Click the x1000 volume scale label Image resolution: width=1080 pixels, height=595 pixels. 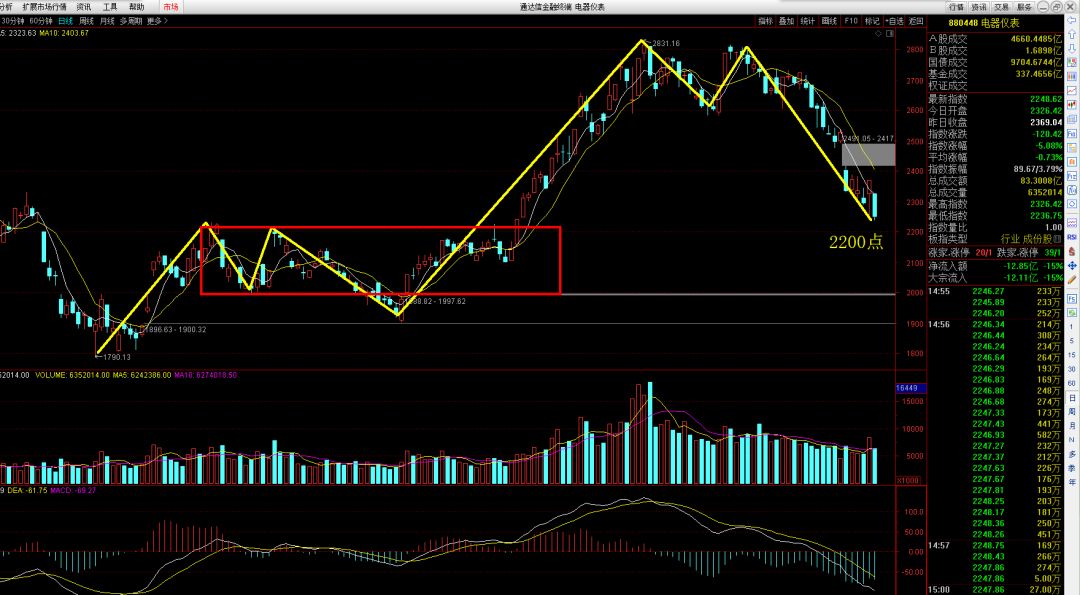pyautogui.click(x=908, y=480)
